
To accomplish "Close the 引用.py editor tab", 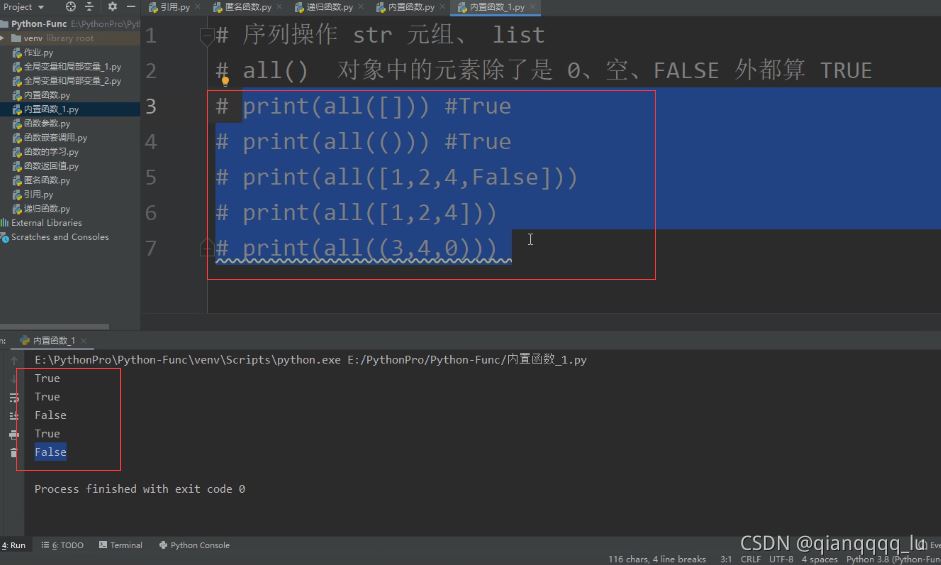I will [x=198, y=7].
